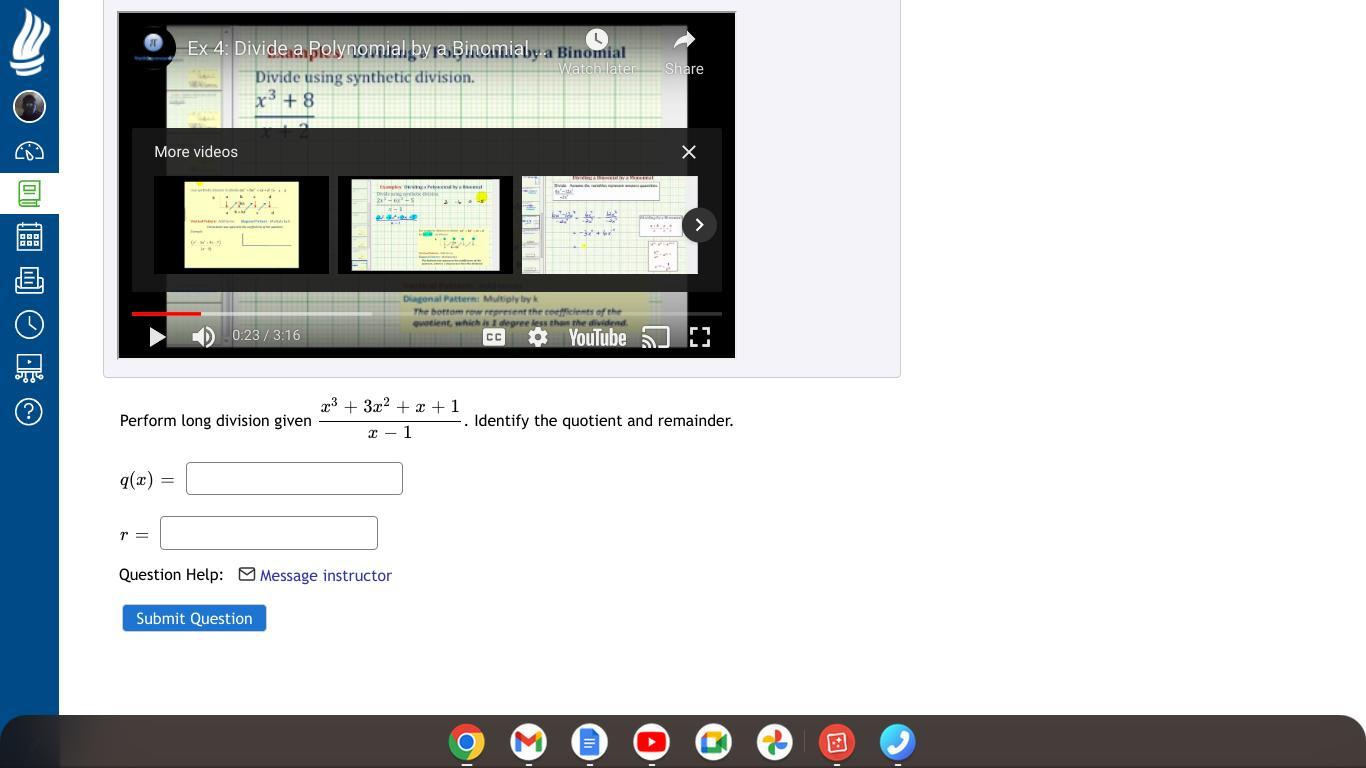Open the user profile avatar
The image size is (1366, 768).
pos(29,106)
